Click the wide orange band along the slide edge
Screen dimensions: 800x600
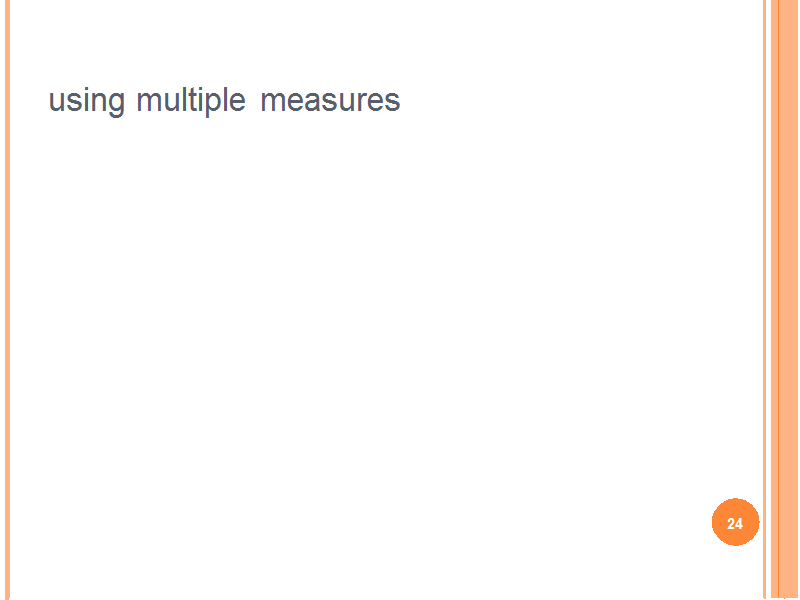(785, 300)
